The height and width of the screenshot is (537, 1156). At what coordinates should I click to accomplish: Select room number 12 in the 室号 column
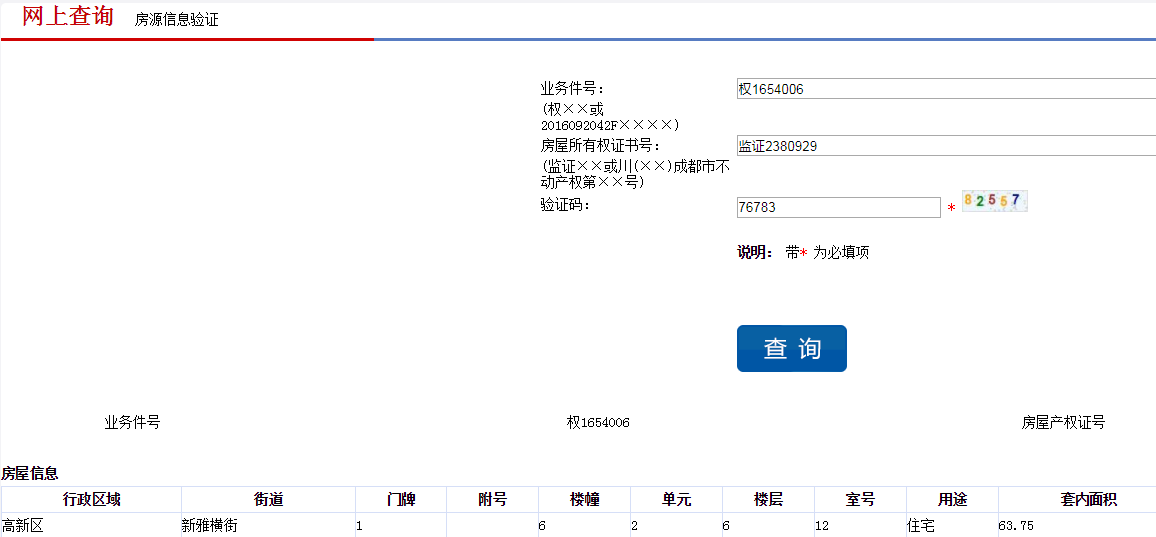tap(822, 525)
